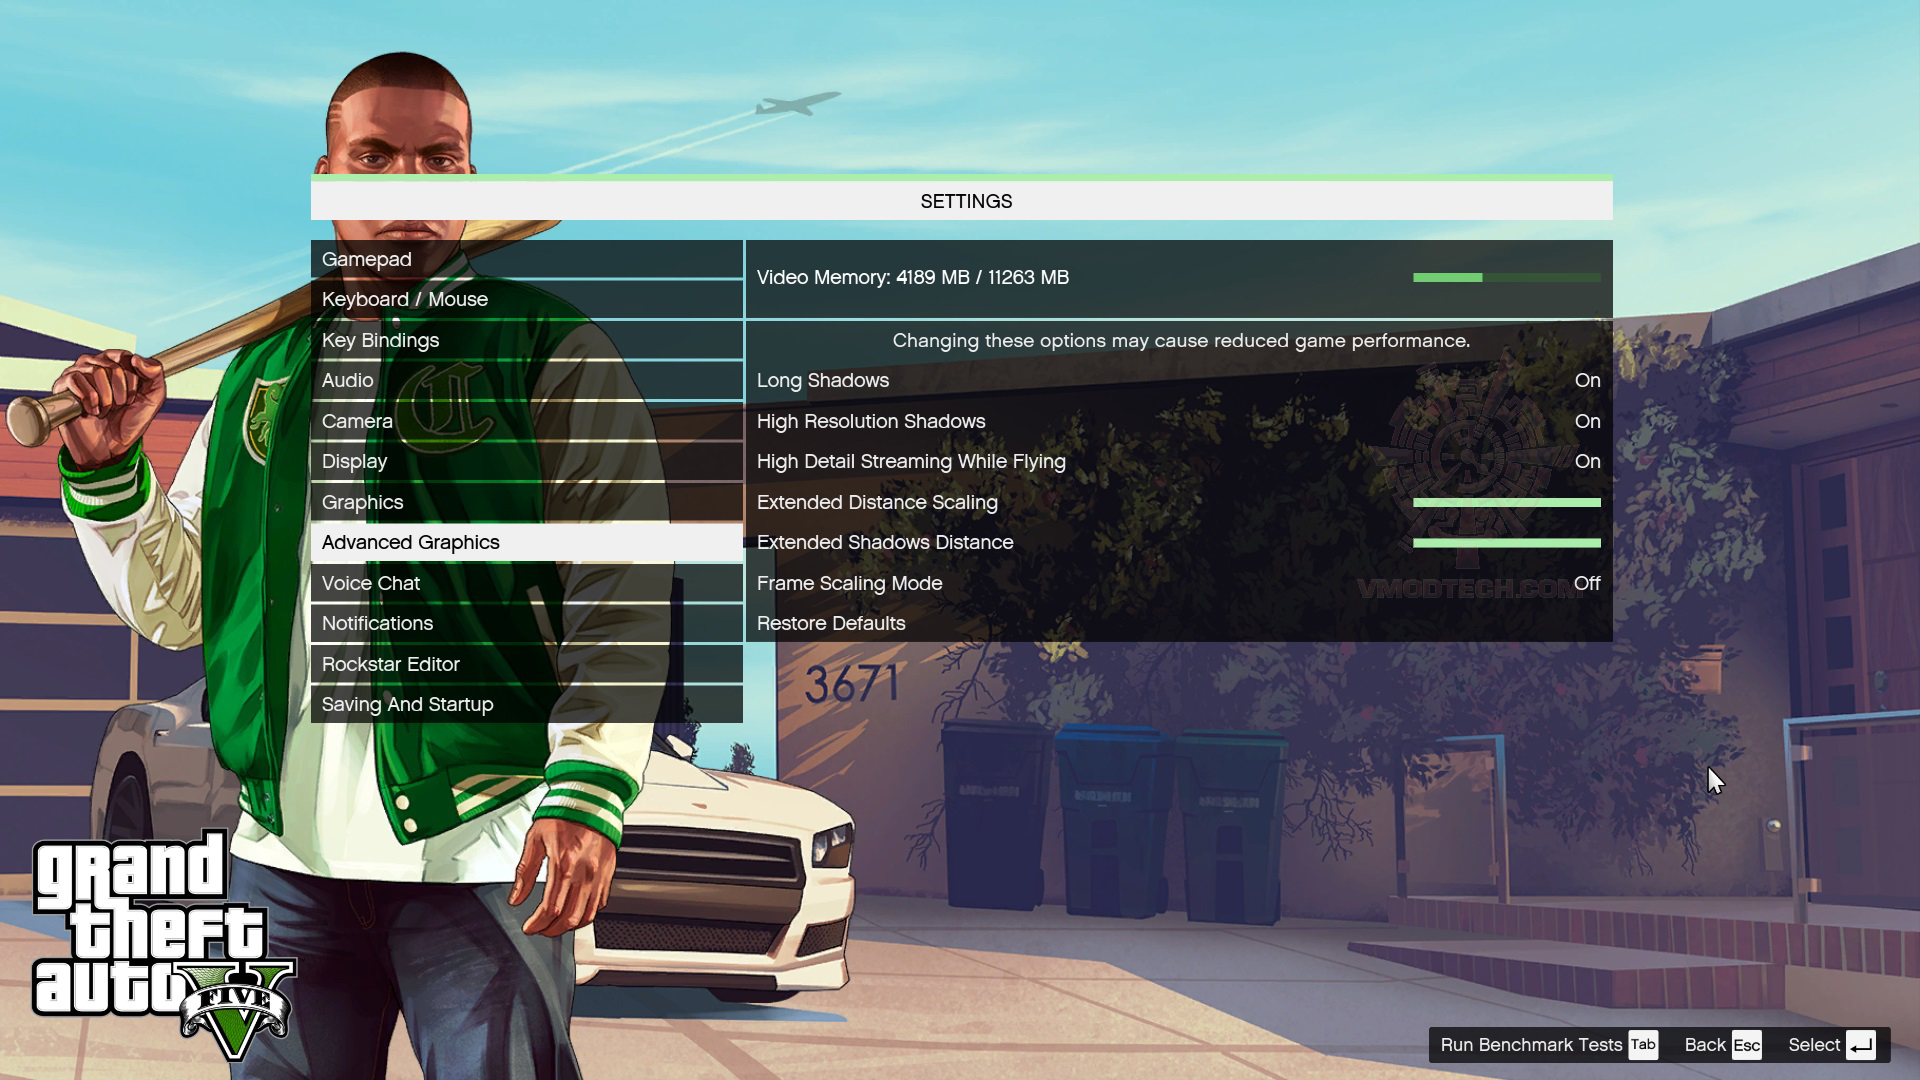Select Frame Scaling Mode dropdown option
The height and width of the screenshot is (1080, 1920).
1586,582
